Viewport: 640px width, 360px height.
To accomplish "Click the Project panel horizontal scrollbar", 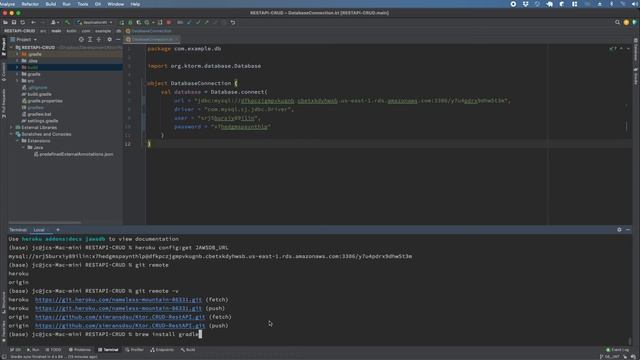I will (x=45, y=223).
